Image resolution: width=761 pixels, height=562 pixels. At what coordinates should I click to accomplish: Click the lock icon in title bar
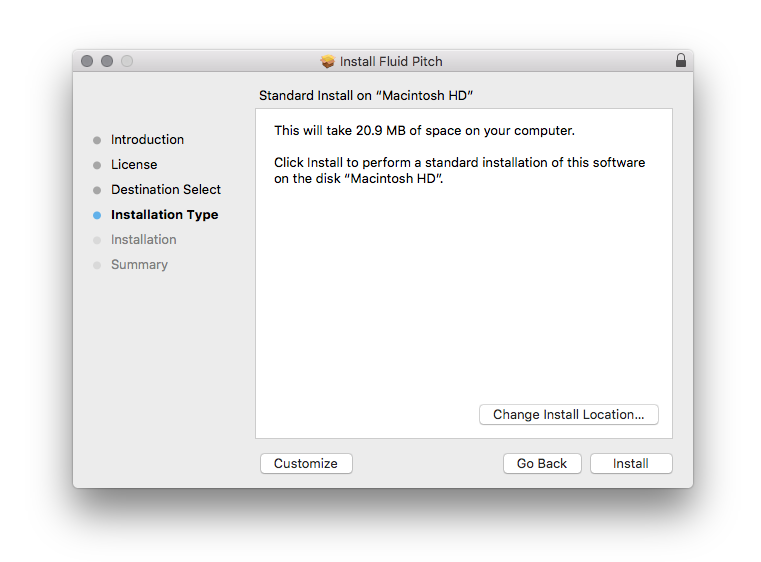pos(681,61)
